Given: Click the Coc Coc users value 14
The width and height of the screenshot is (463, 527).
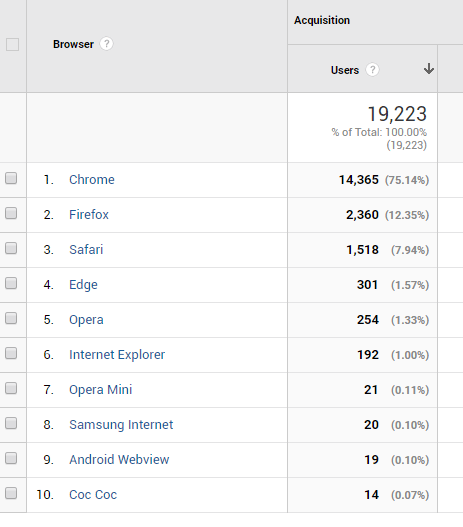Looking at the screenshot, I should click(372, 494).
